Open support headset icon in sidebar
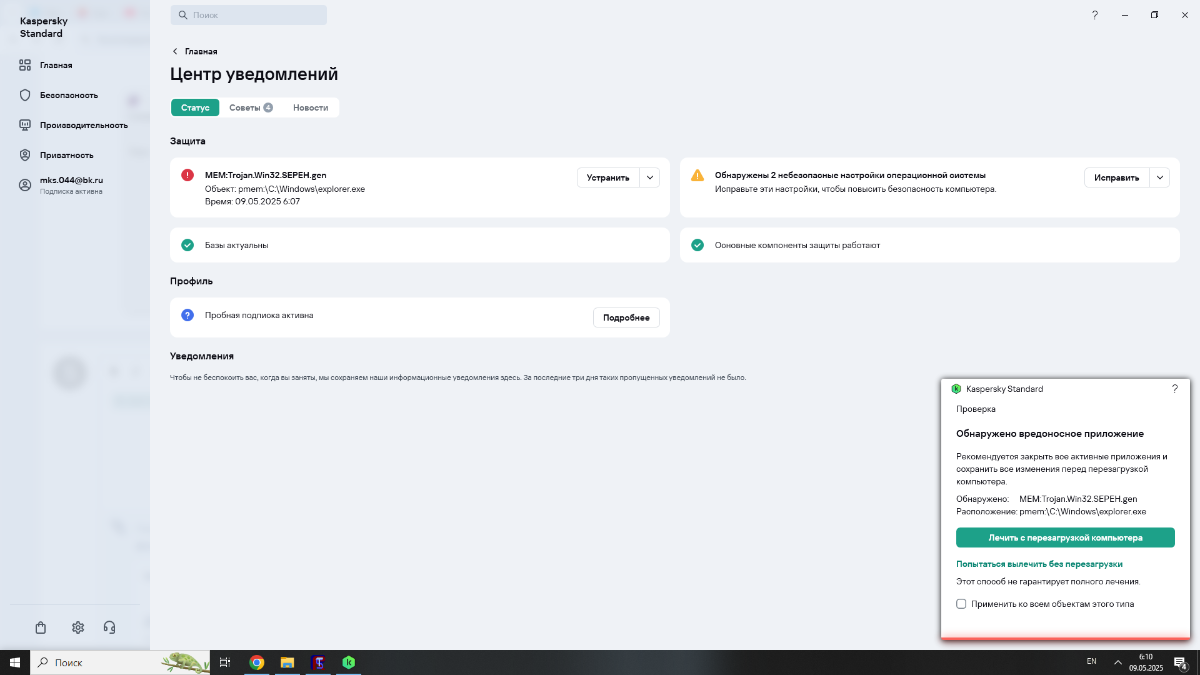This screenshot has height=675, width=1200. (x=109, y=628)
